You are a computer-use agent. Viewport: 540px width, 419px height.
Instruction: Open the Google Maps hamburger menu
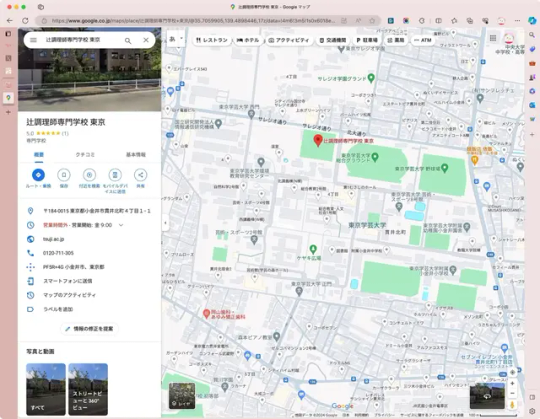click(33, 40)
